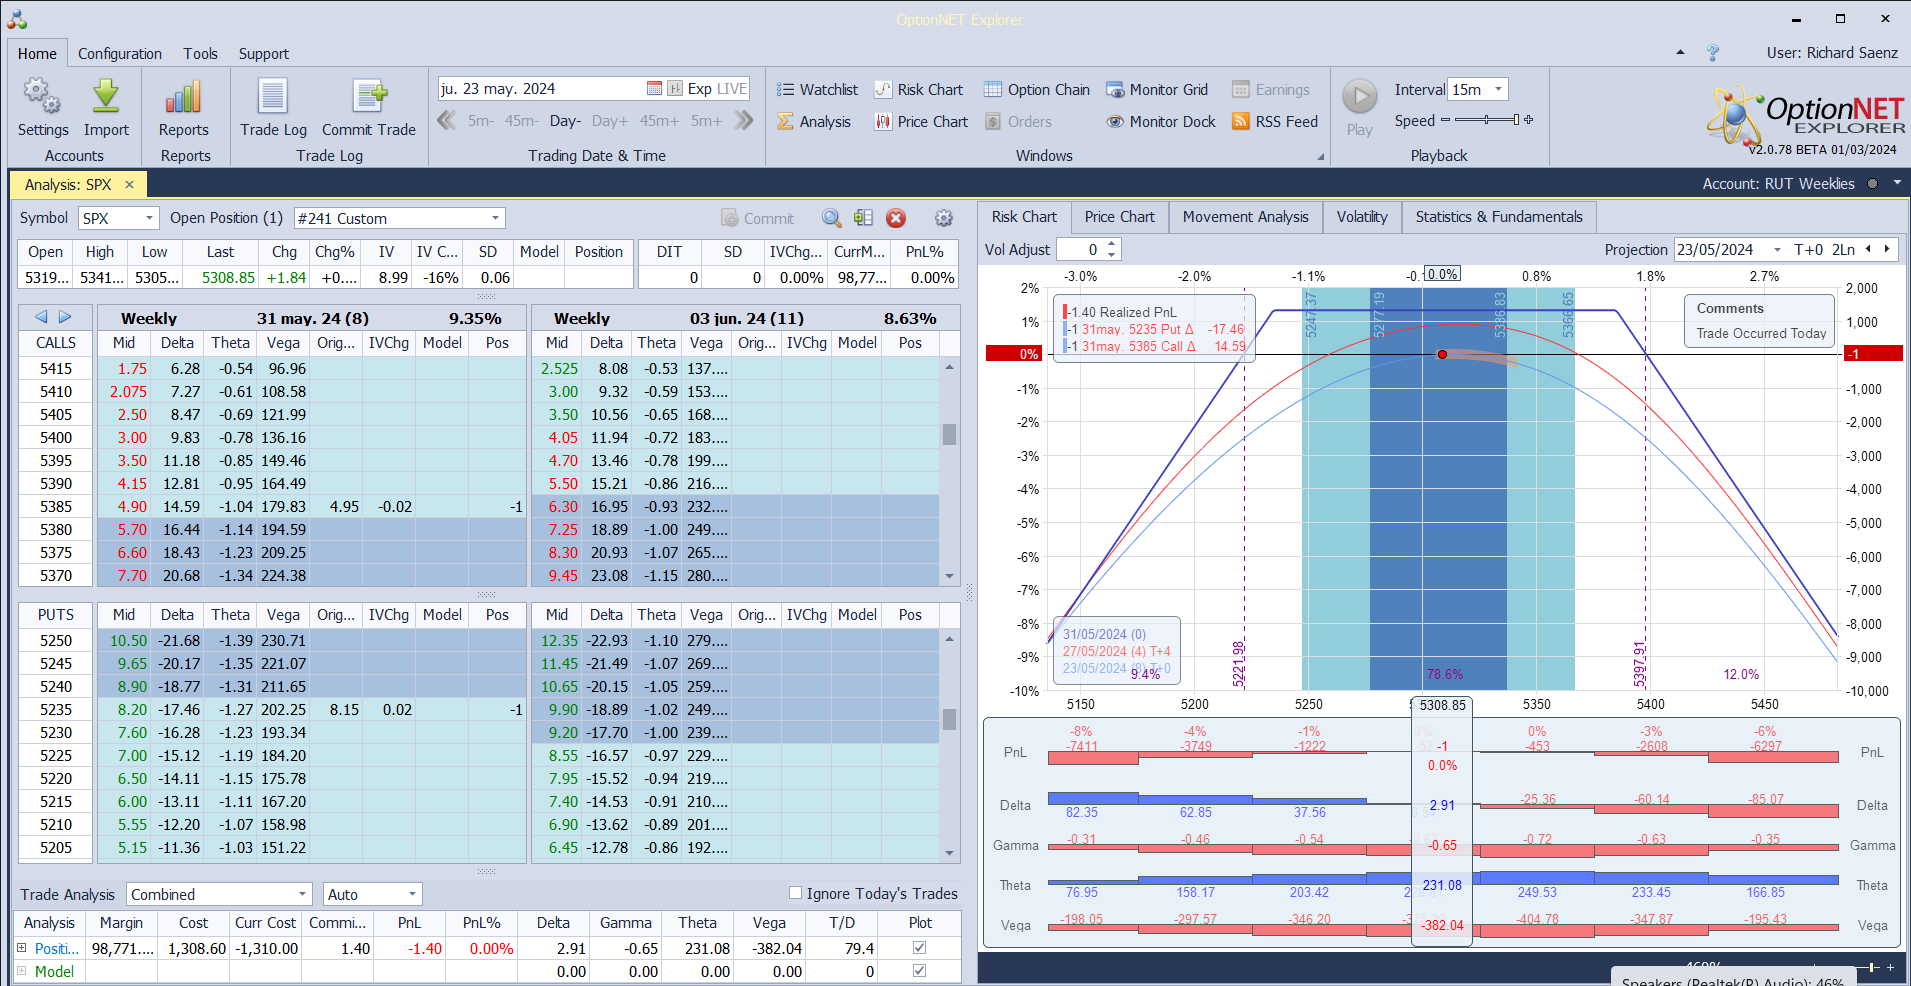The image size is (1911, 986).
Task: Open the Configuration menu tab
Action: (x=120, y=54)
